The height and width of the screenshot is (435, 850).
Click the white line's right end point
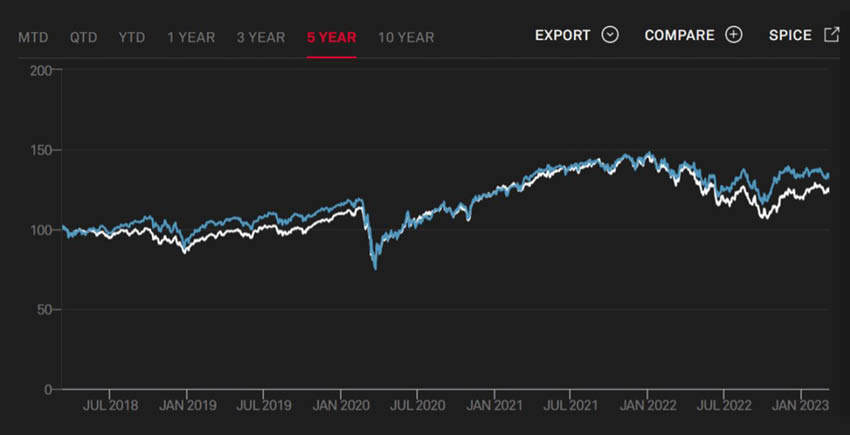pyautogui.click(x=828, y=189)
